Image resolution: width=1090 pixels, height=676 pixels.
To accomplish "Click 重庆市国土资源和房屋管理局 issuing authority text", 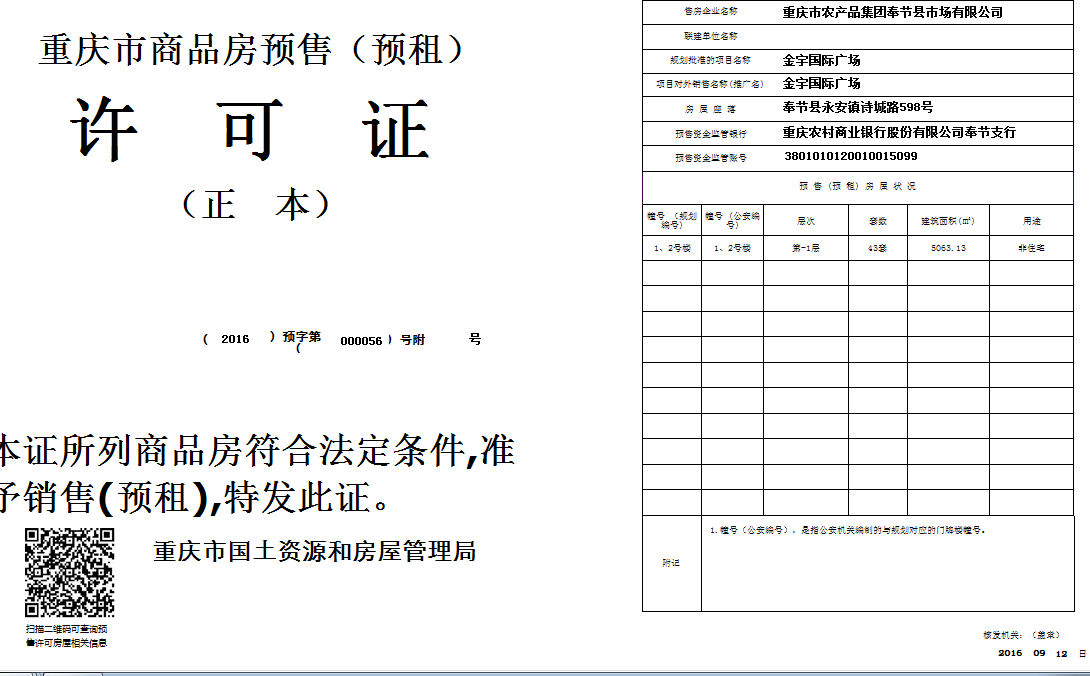I will pyautogui.click(x=314, y=551).
